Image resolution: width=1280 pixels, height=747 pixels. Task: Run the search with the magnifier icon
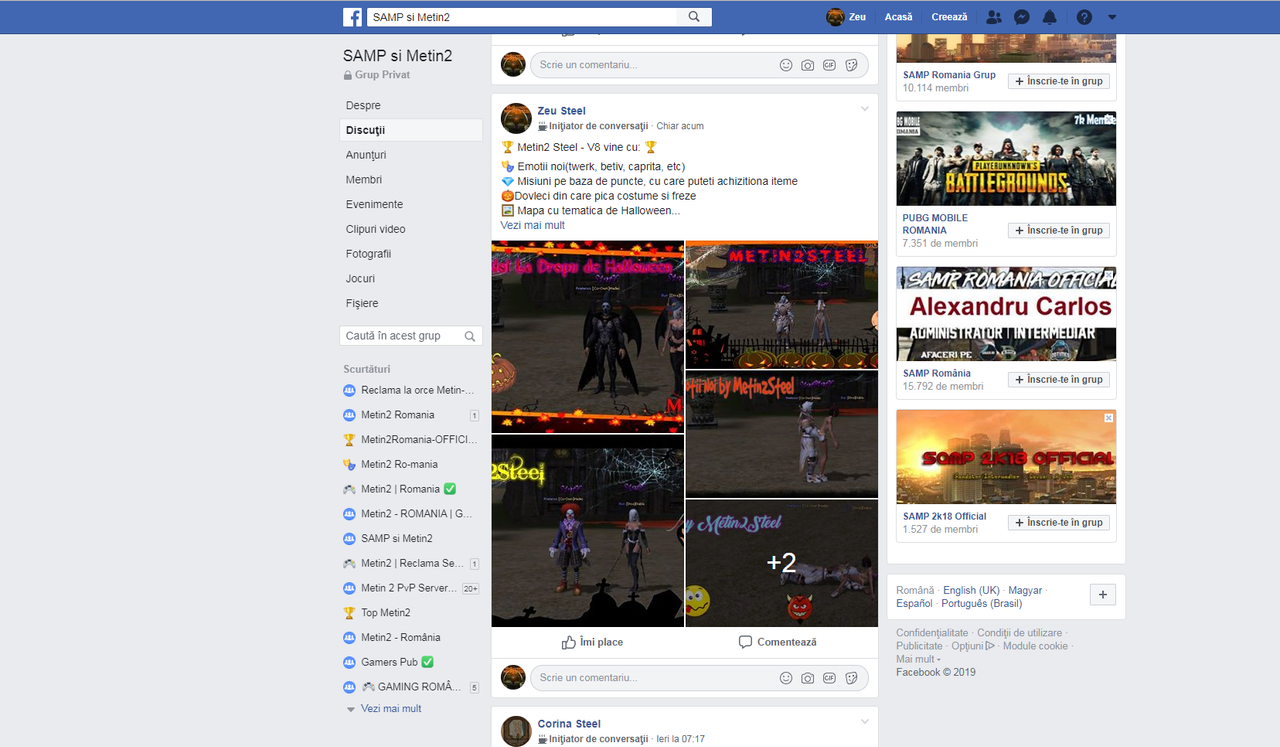coord(694,16)
